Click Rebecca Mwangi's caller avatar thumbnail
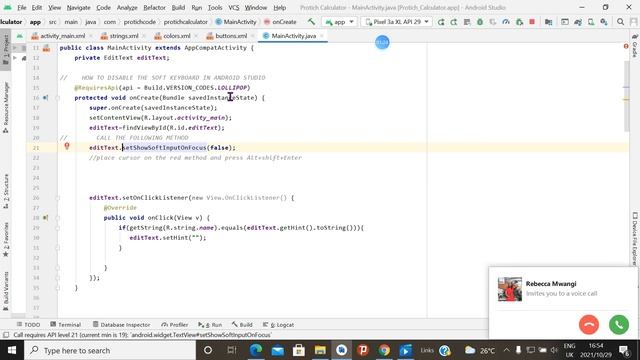This screenshot has width=640, height=360. coord(510,289)
